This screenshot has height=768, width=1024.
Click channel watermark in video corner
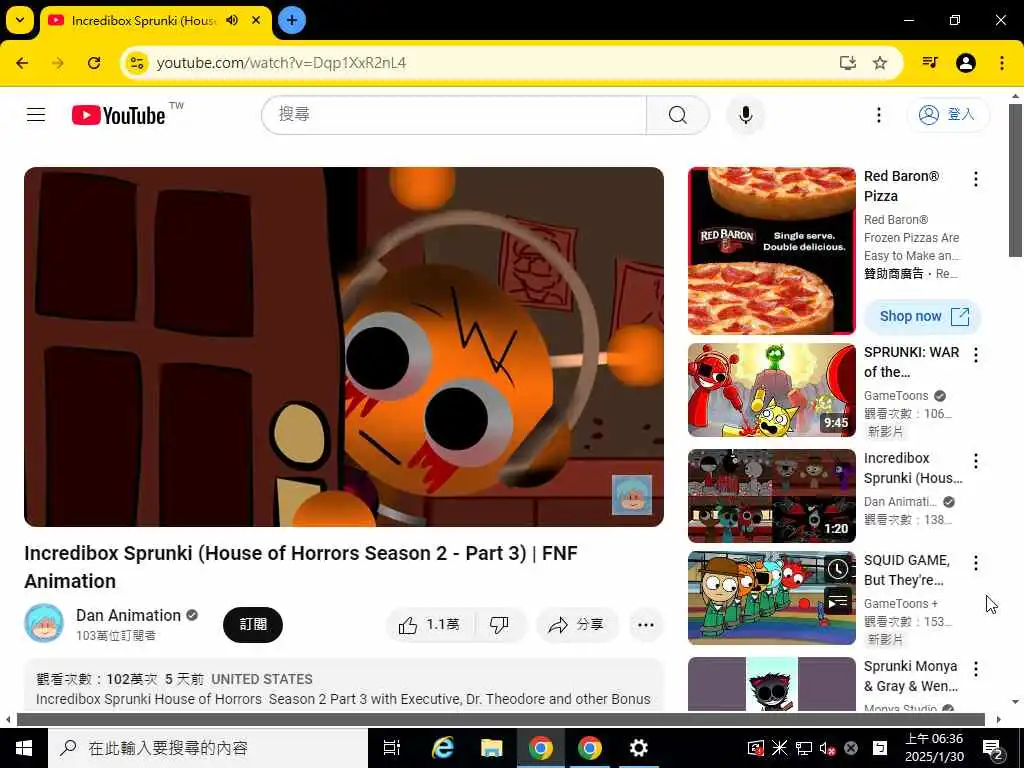pyautogui.click(x=632, y=494)
